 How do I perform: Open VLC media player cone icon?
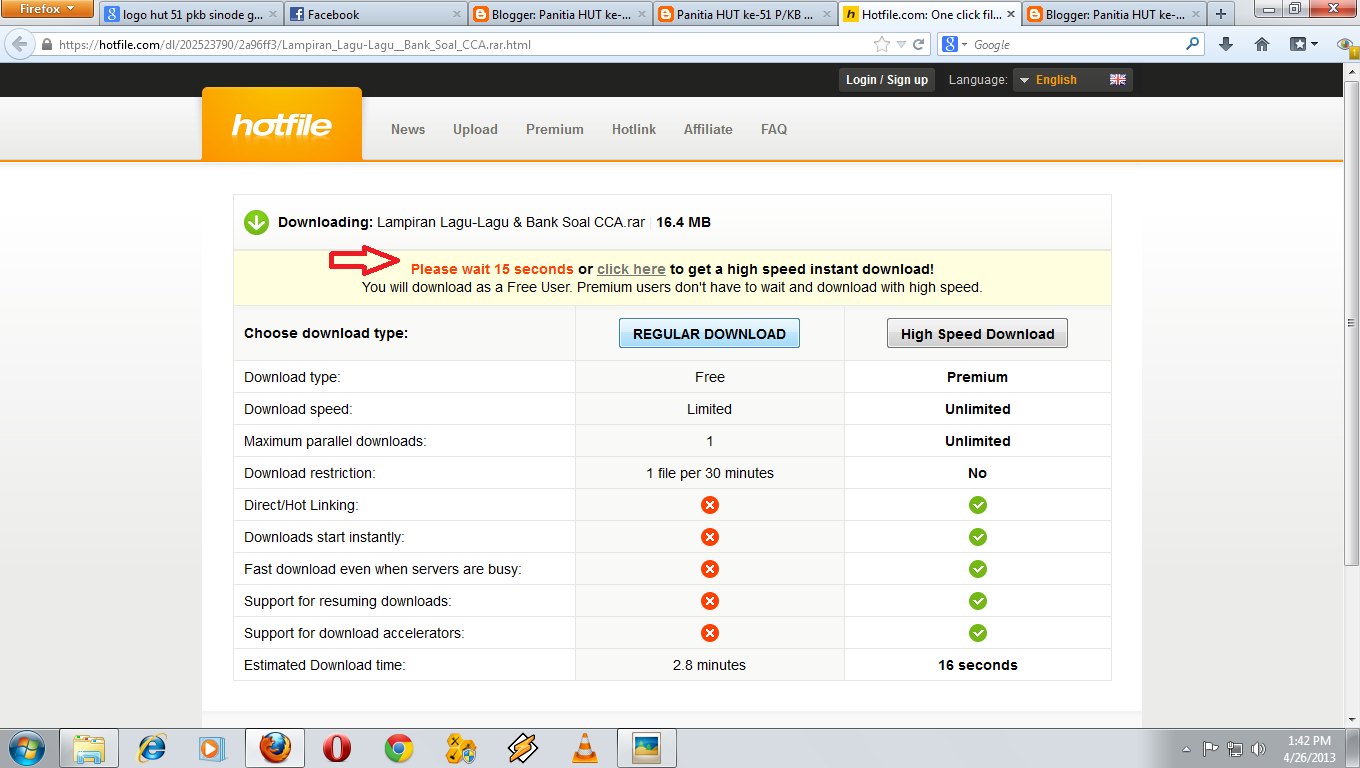(x=584, y=748)
